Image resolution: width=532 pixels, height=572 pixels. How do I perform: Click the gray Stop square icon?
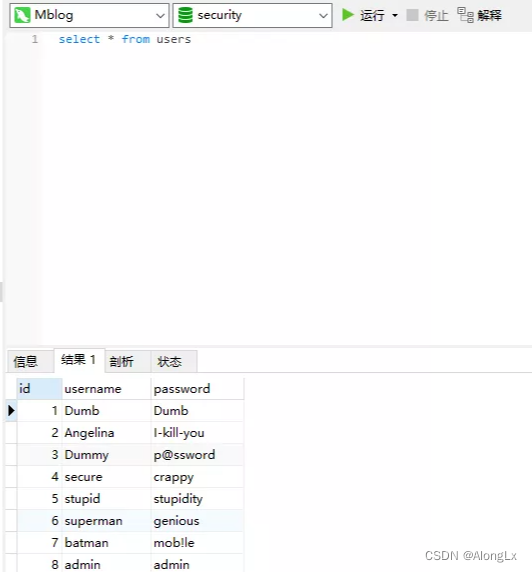[412, 15]
